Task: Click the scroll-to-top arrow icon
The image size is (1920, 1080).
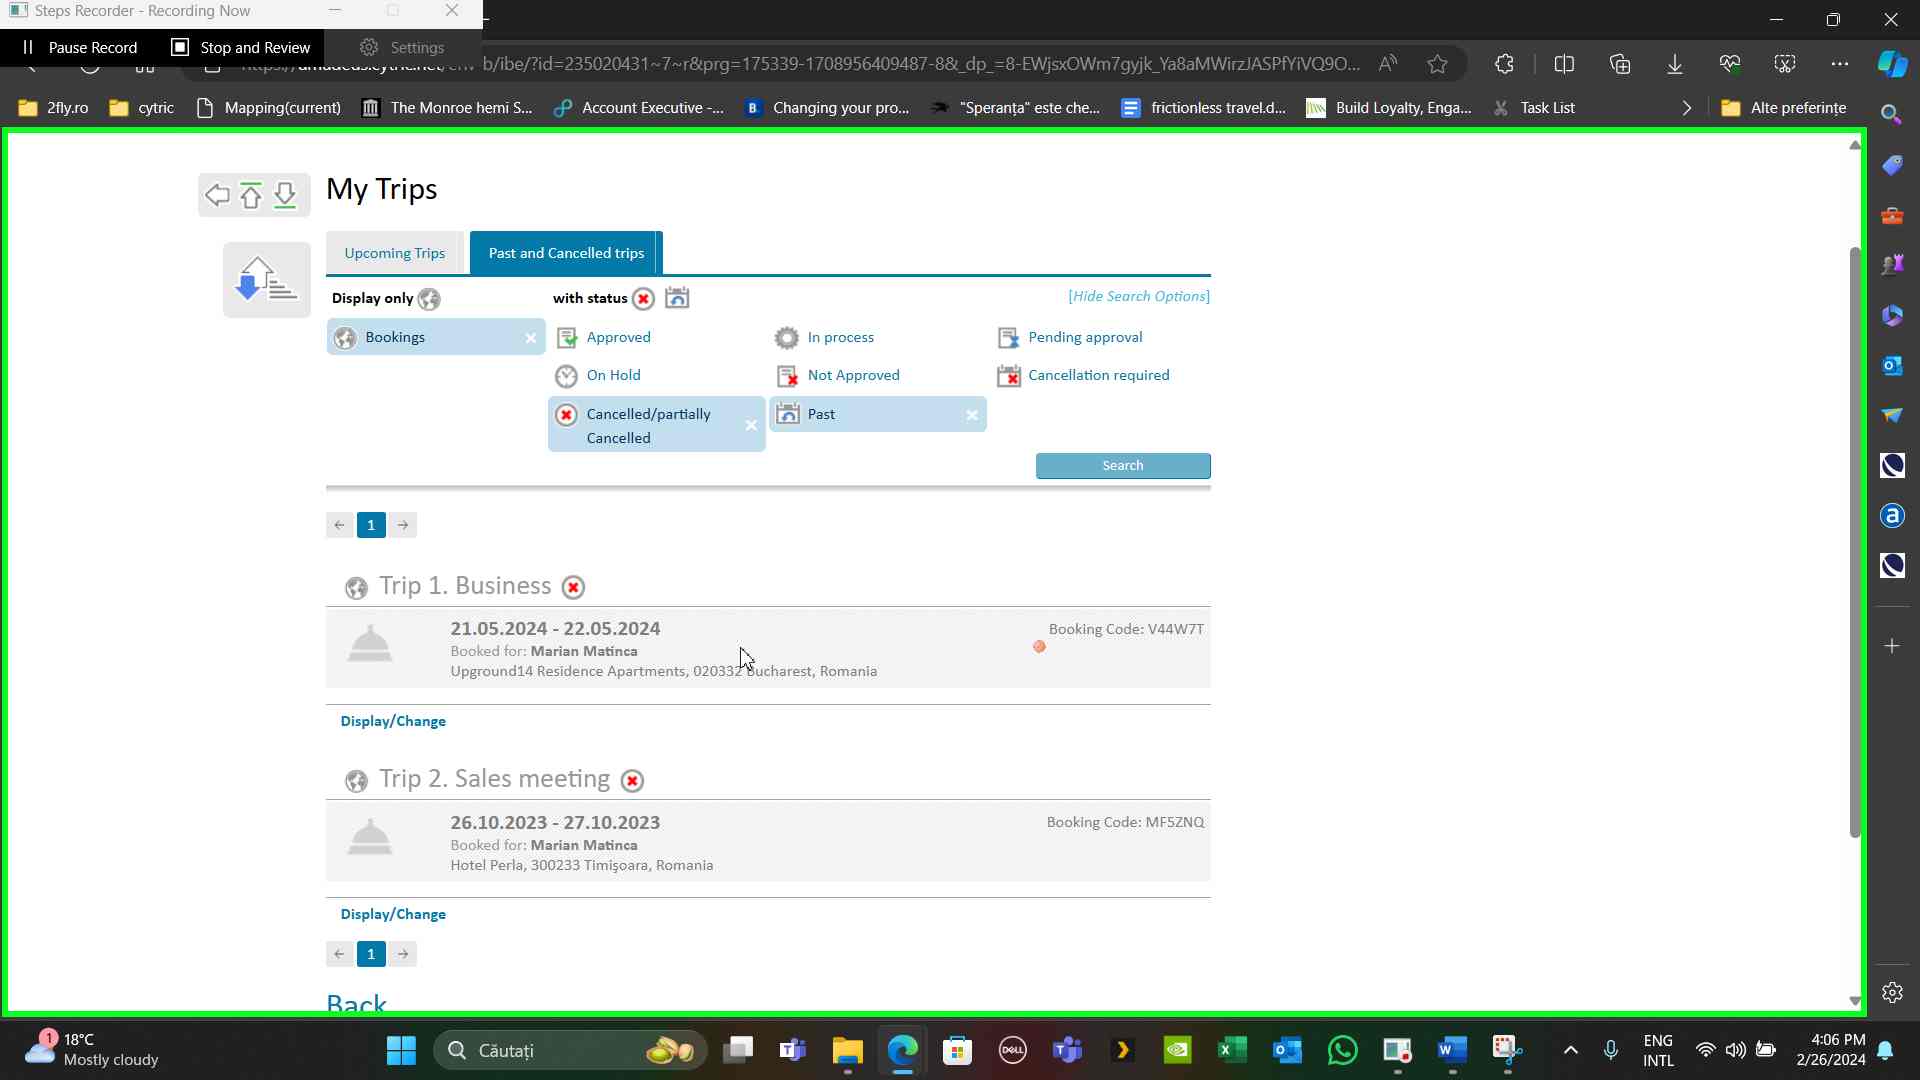Action: pos(251,195)
